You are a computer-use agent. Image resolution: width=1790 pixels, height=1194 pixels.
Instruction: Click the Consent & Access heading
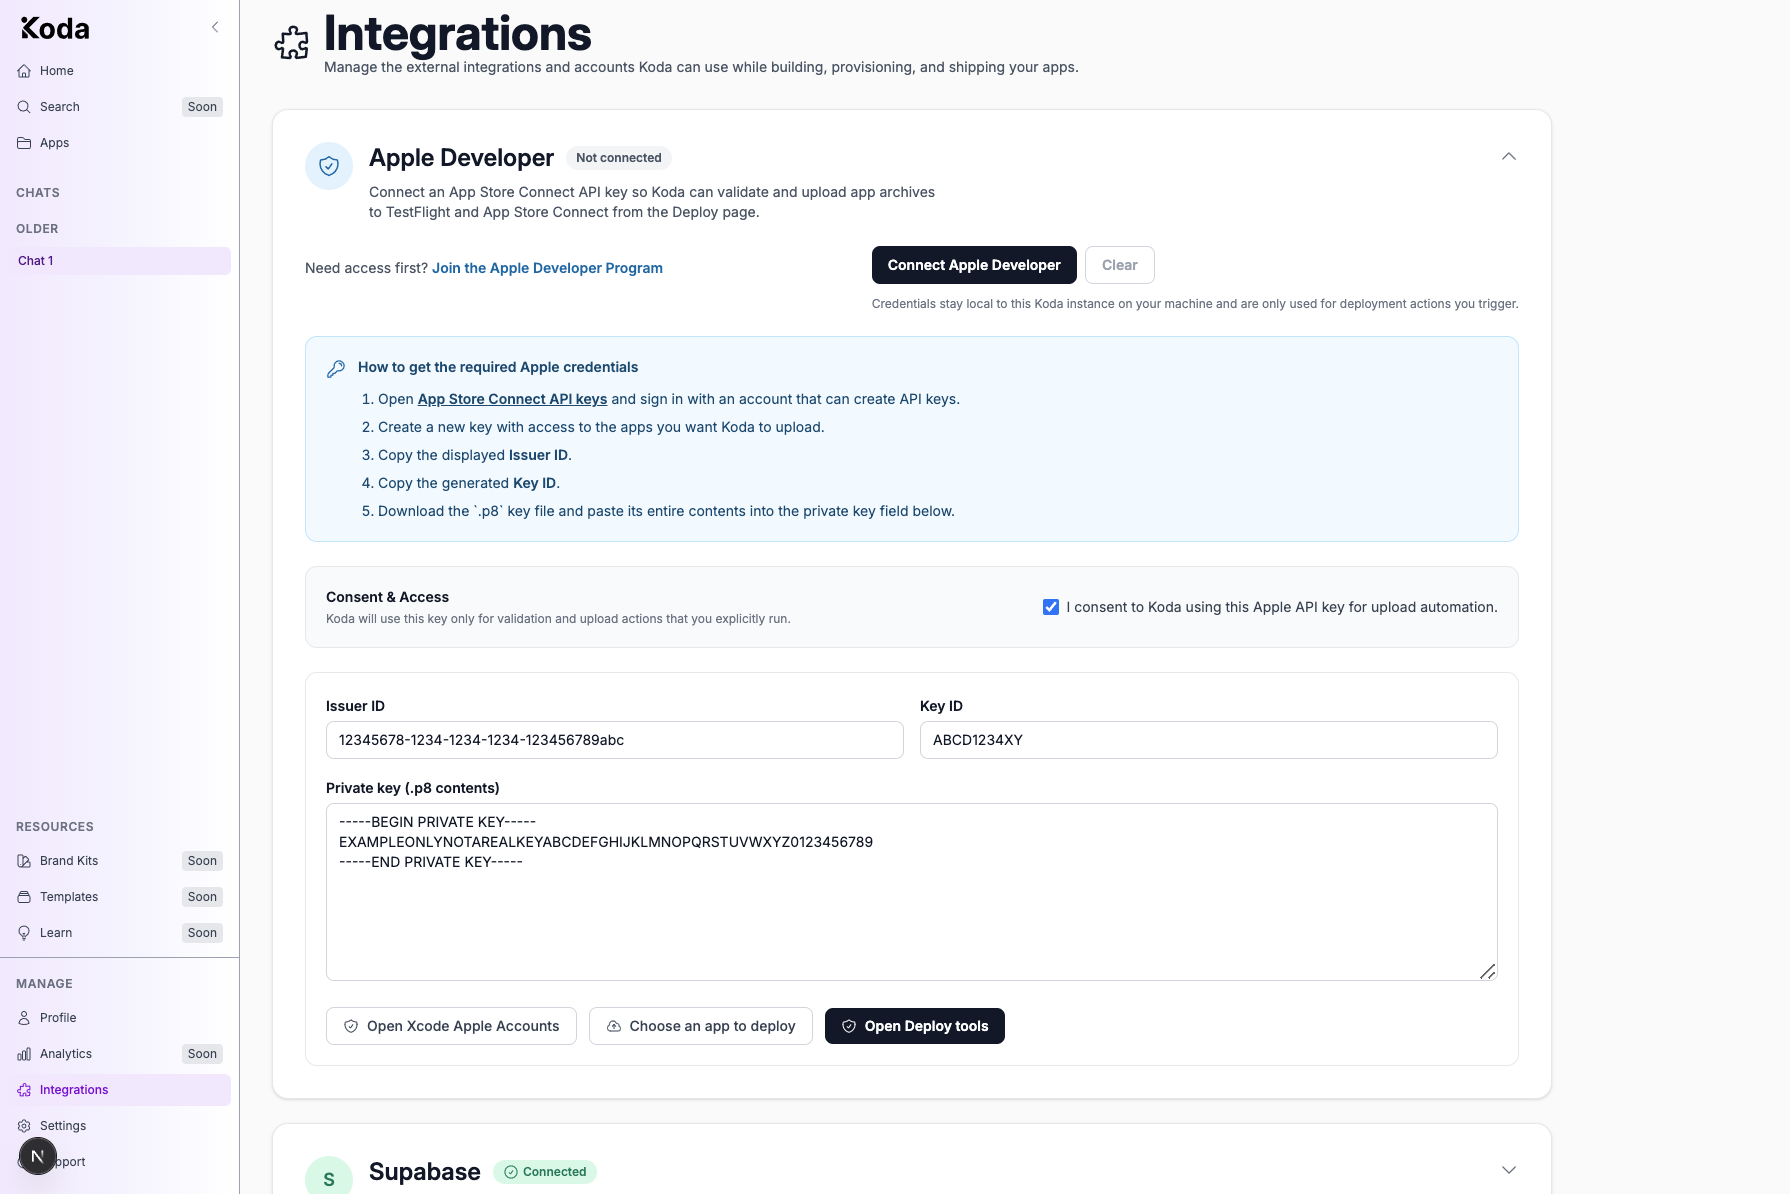[387, 597]
